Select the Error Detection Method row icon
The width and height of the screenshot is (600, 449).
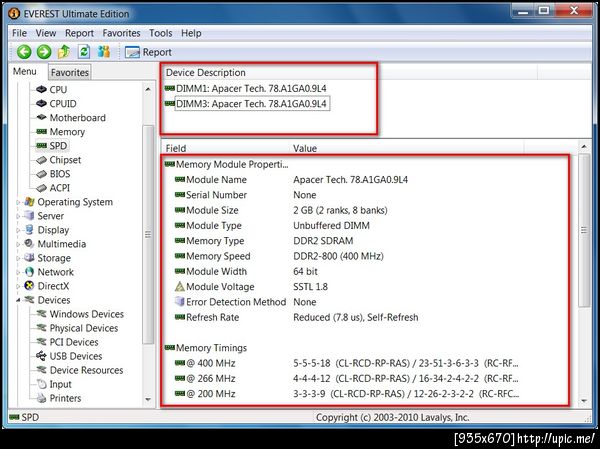(179, 302)
